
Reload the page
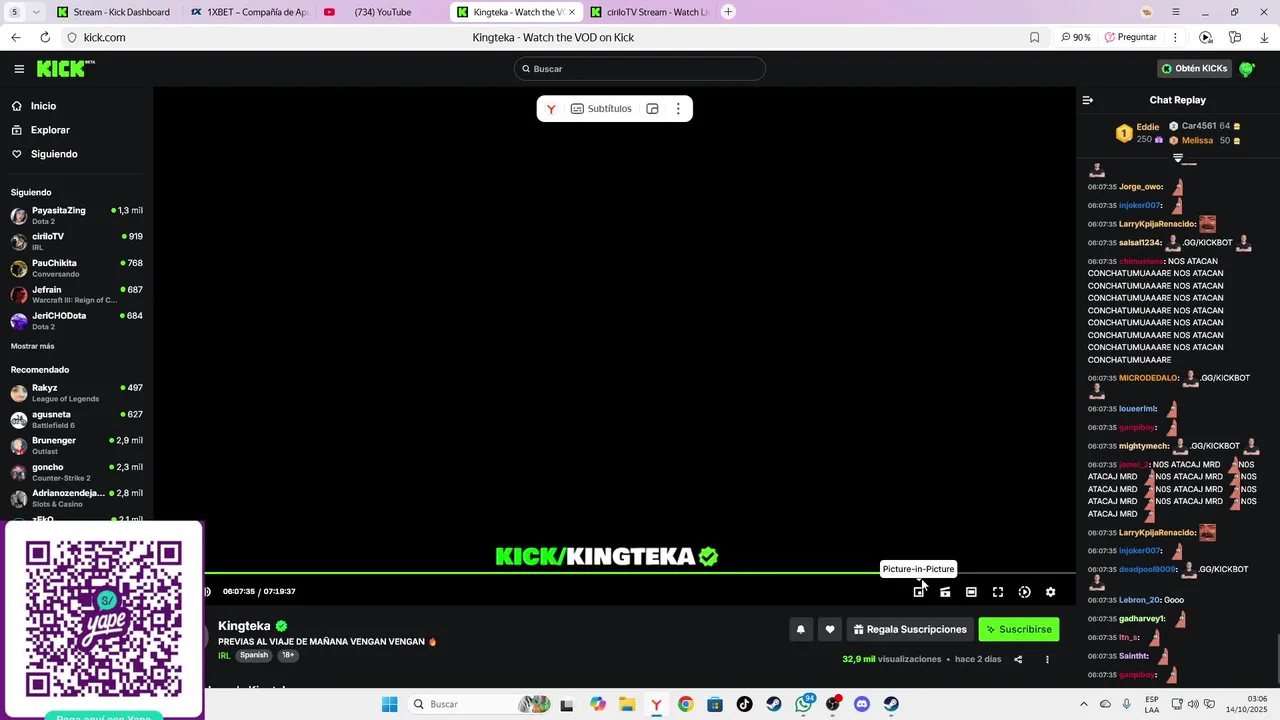(x=45, y=37)
